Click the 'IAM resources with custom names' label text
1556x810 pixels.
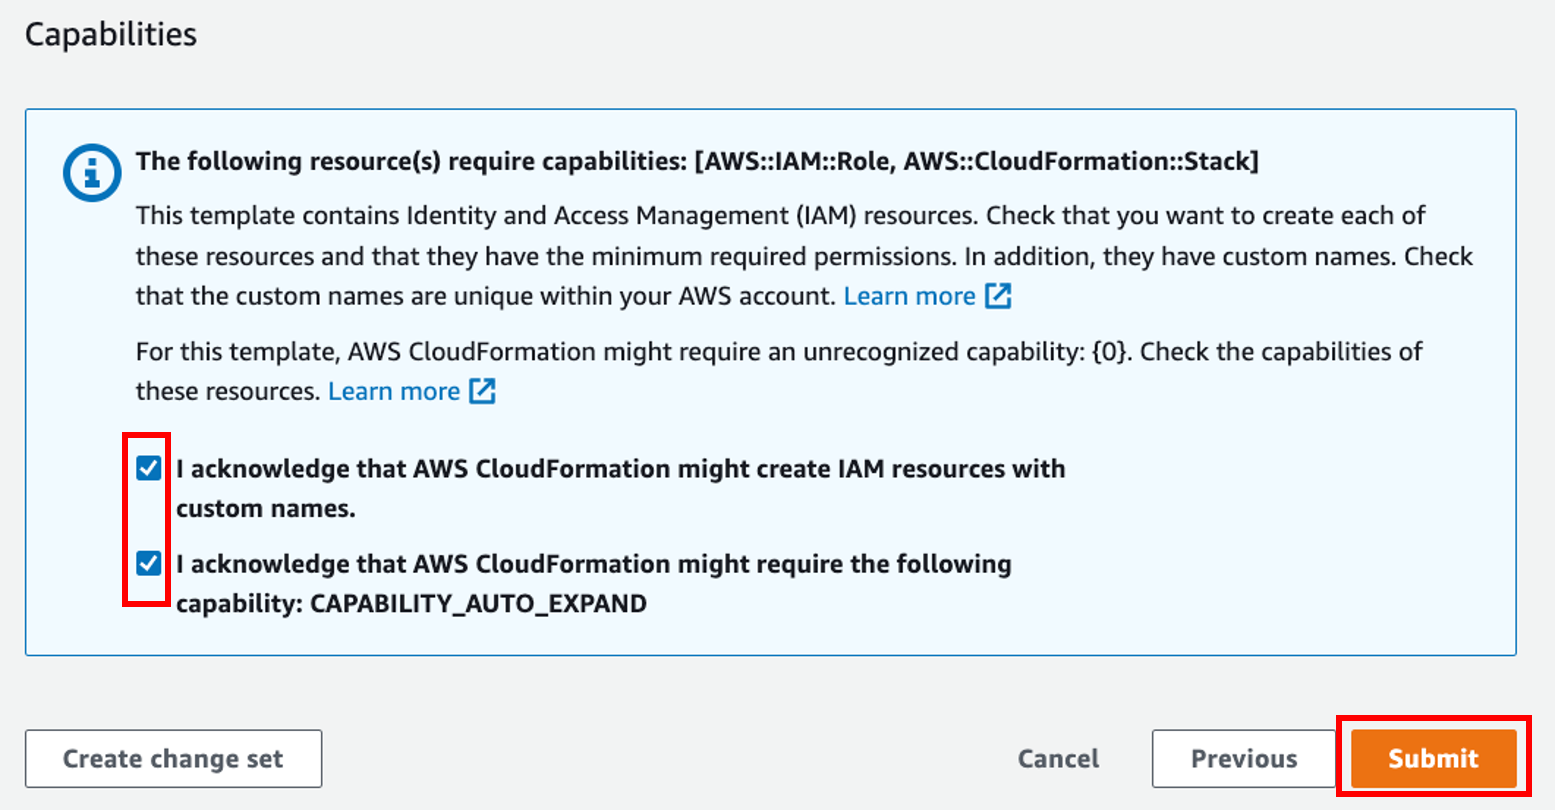tap(620, 469)
